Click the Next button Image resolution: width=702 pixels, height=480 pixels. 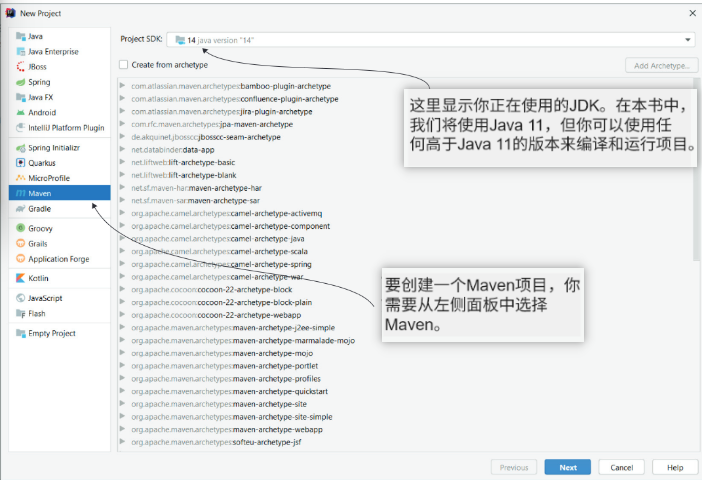coord(568,467)
